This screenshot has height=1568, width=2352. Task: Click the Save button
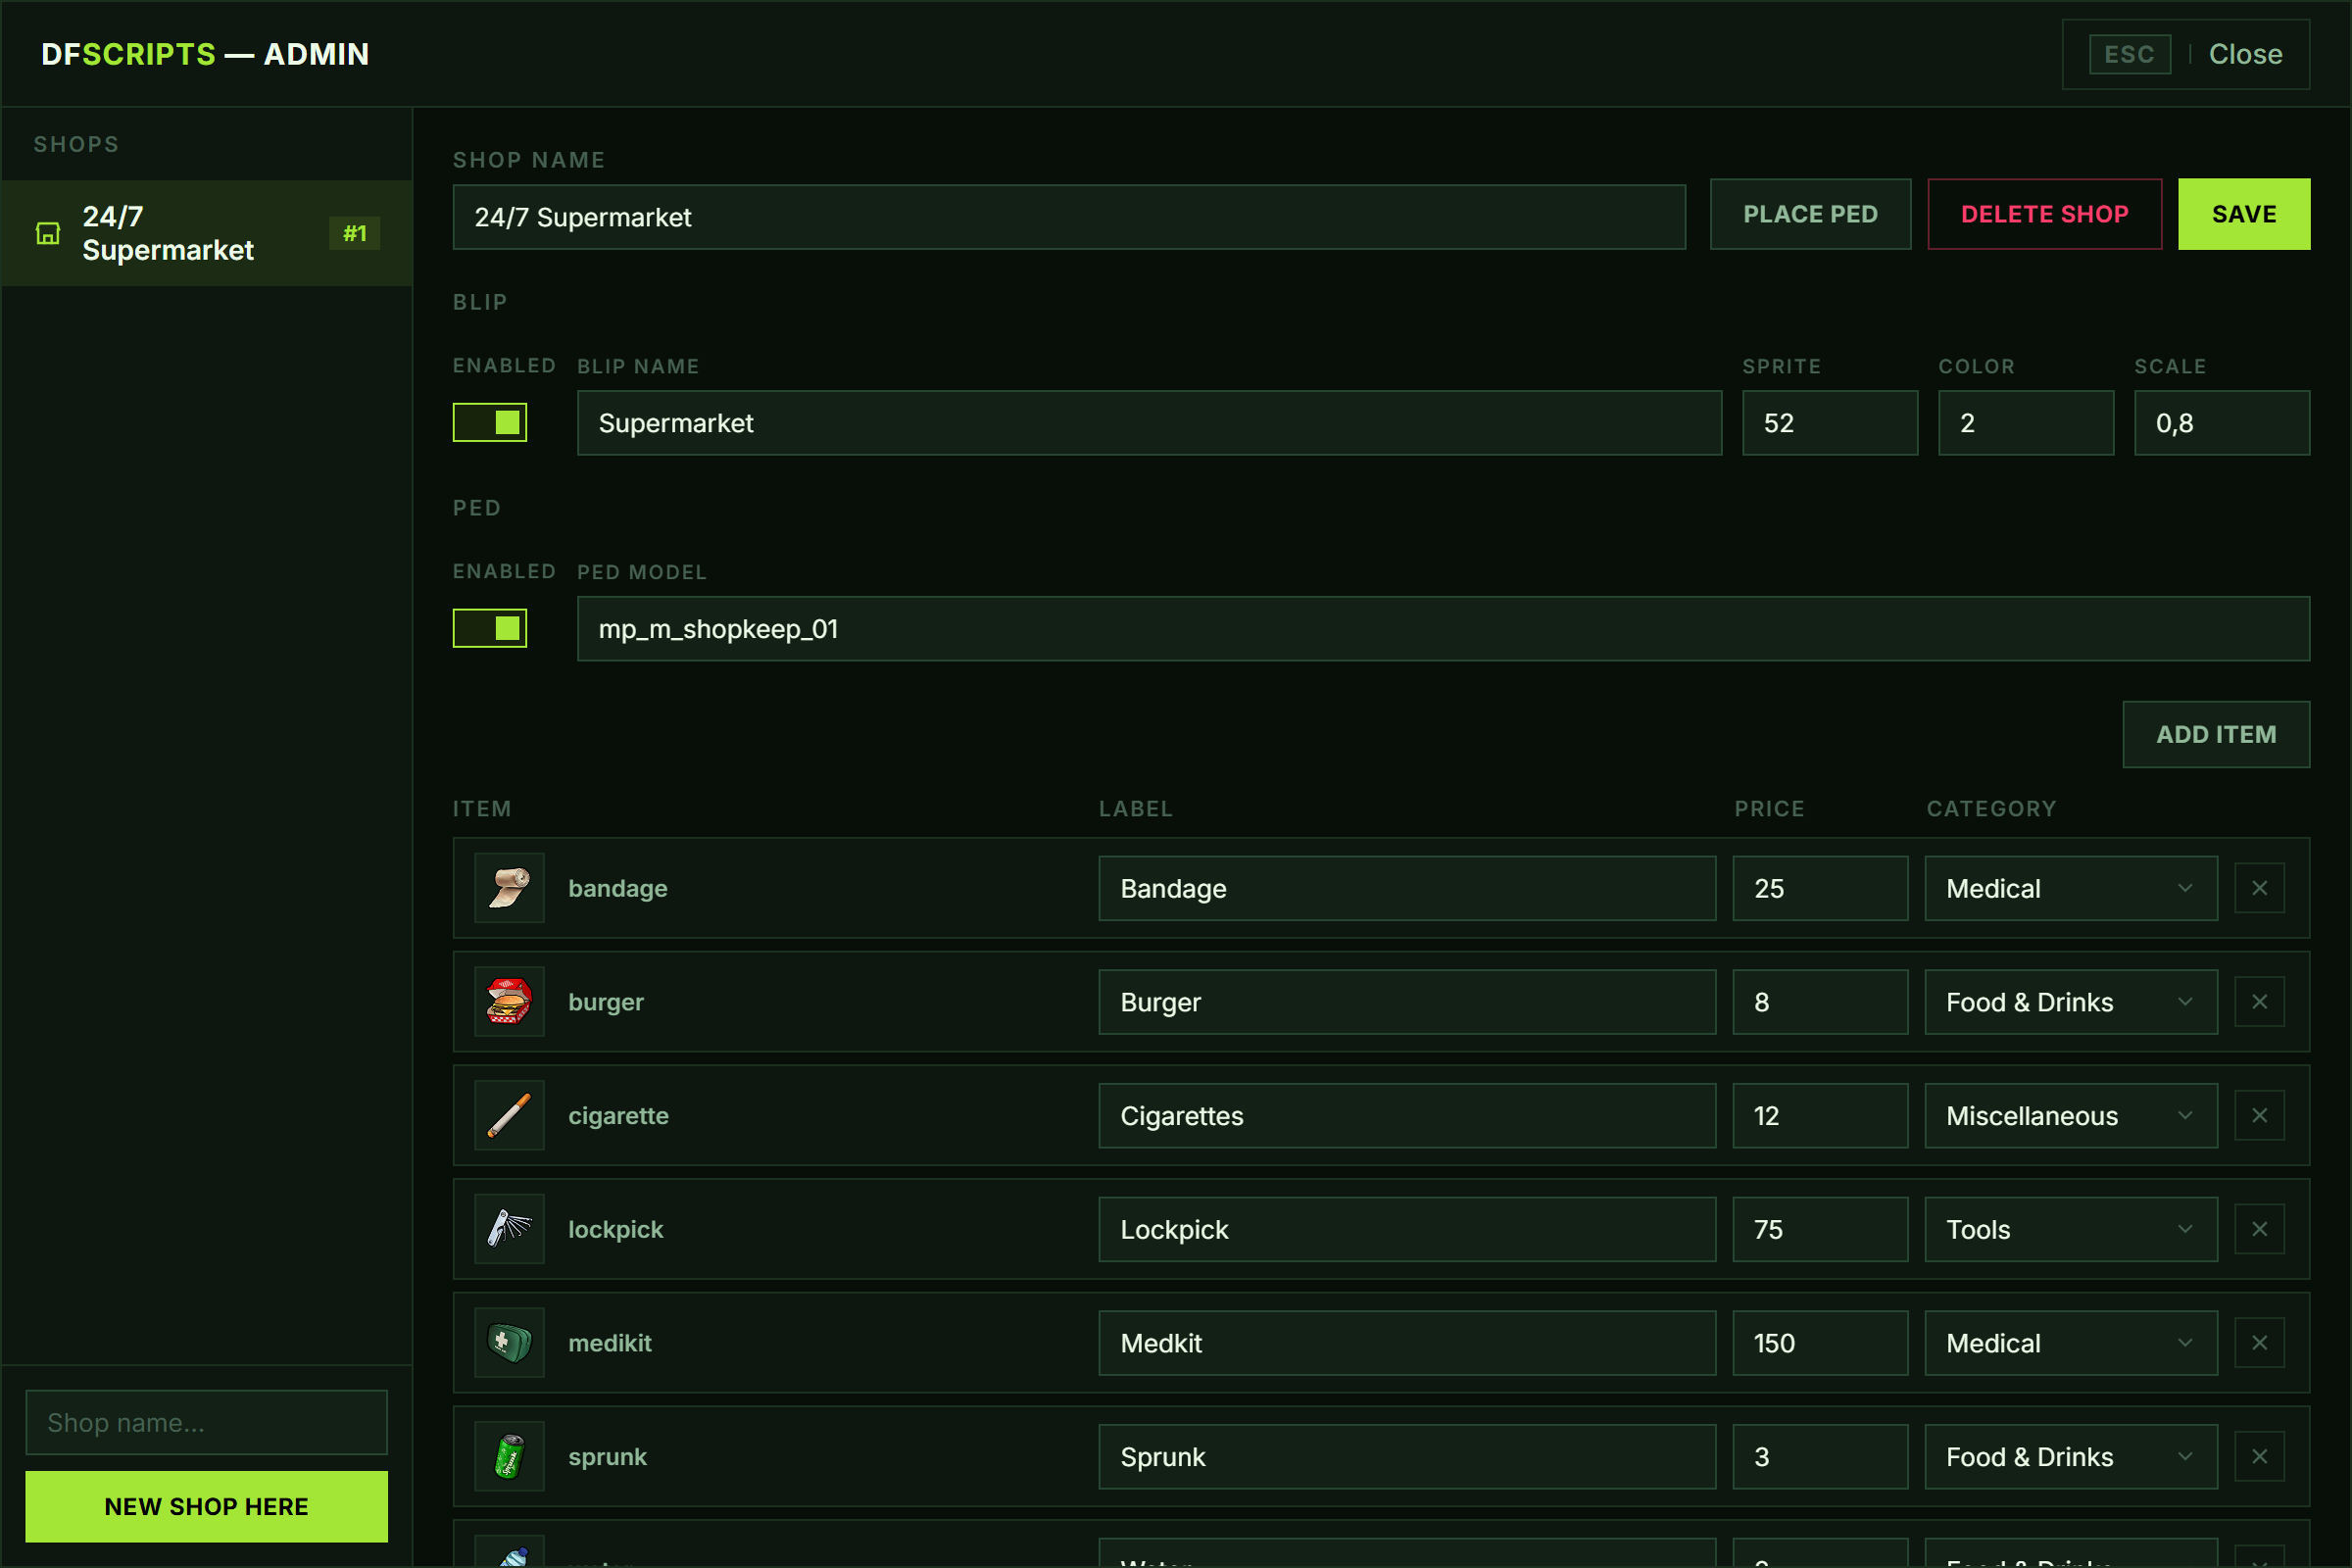click(x=2244, y=214)
